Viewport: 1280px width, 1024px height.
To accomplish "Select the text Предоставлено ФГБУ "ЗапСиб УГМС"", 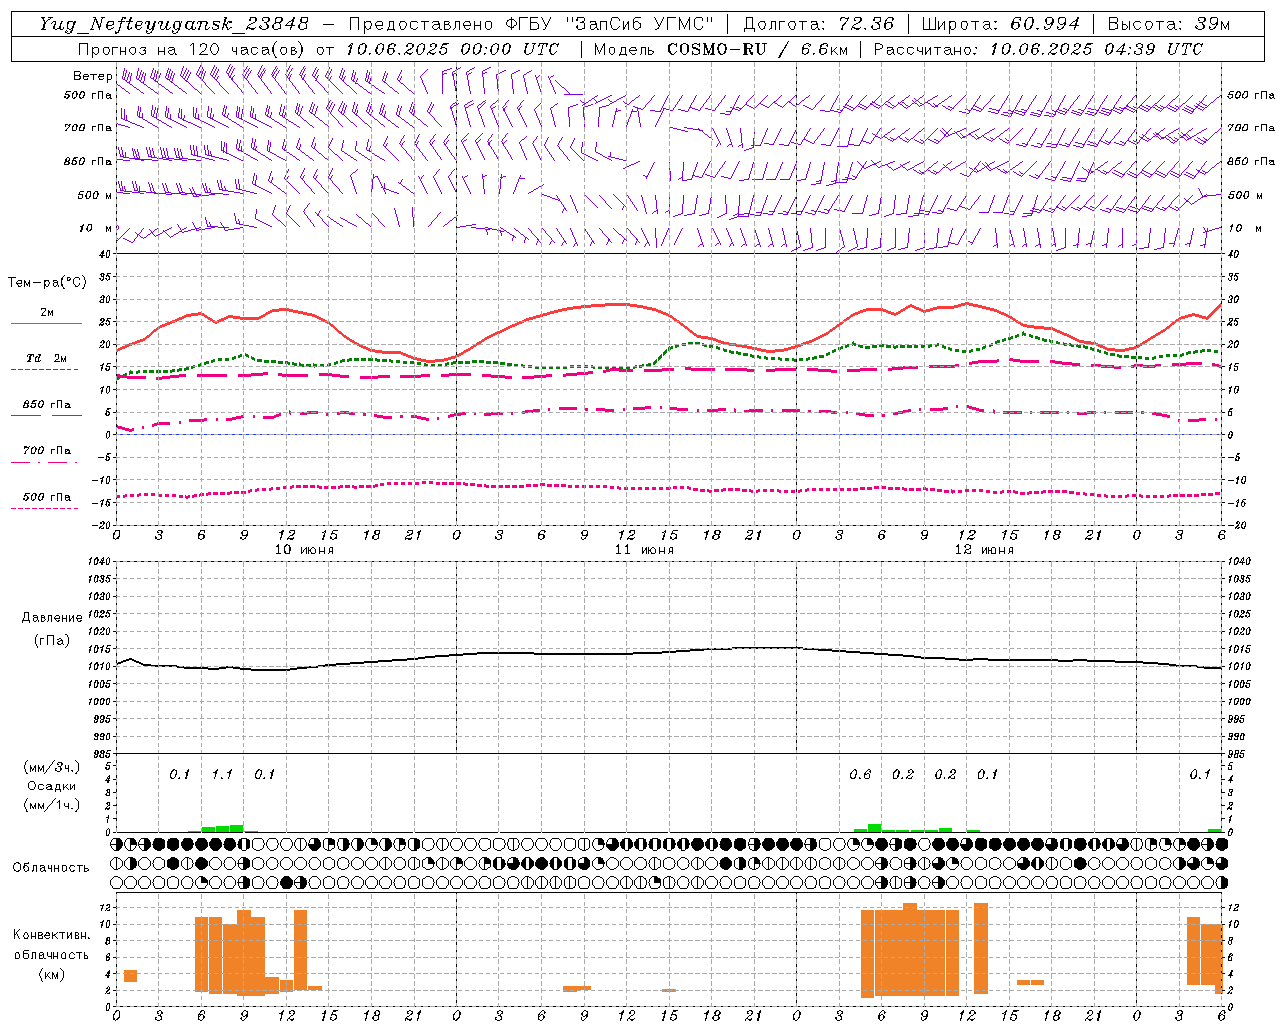I will pyautogui.click(x=531, y=24).
